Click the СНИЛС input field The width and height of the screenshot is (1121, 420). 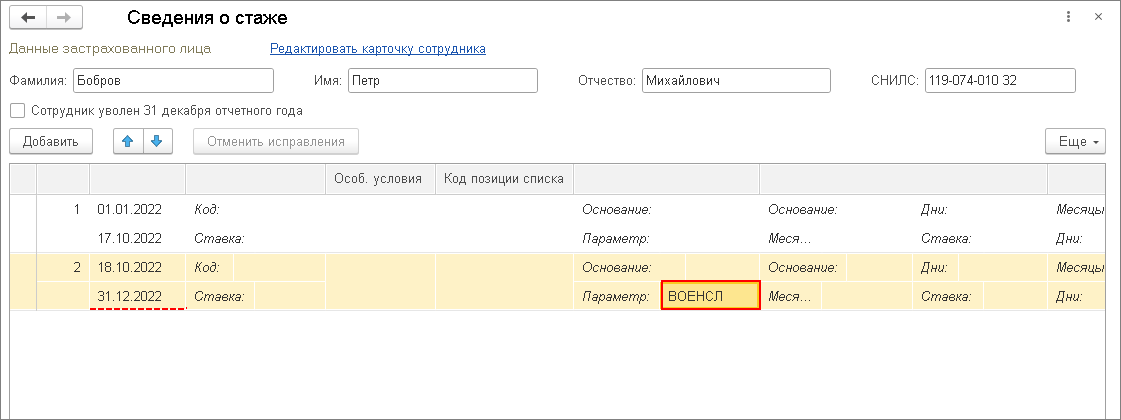pyautogui.click(x=999, y=80)
